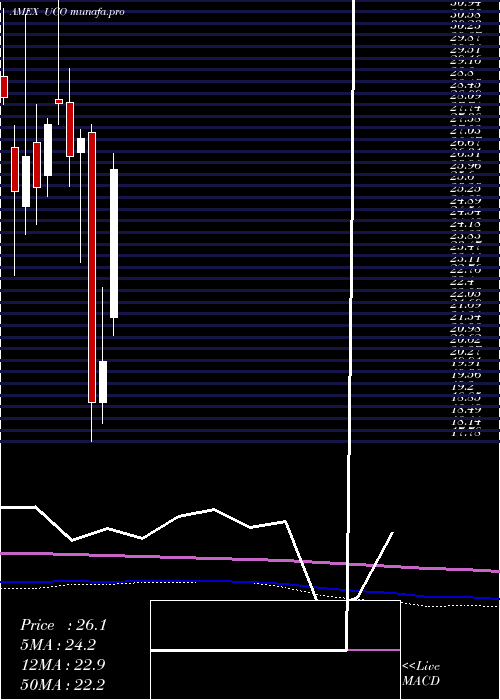Click inside the Live MACD box
The width and height of the screenshot is (500, 700).
pyautogui.click(x=275, y=650)
